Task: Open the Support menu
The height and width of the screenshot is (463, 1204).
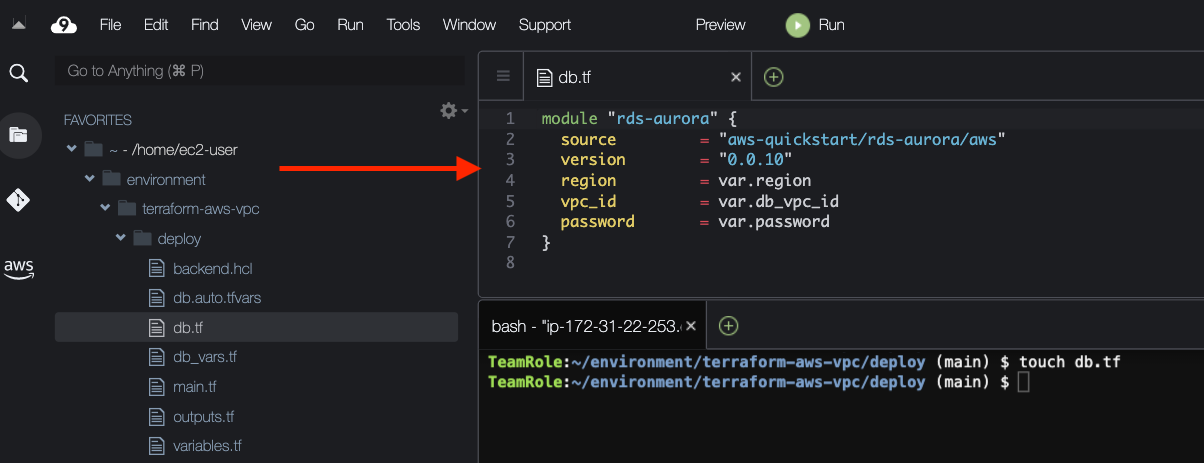Action: [x=545, y=25]
